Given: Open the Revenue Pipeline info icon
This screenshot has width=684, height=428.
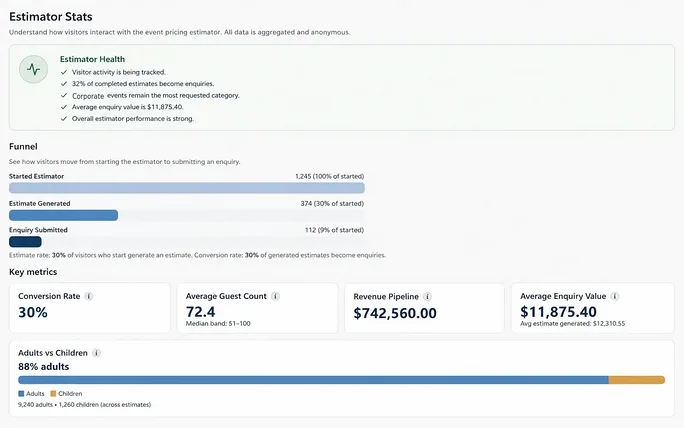Looking at the screenshot, I should coord(428,297).
